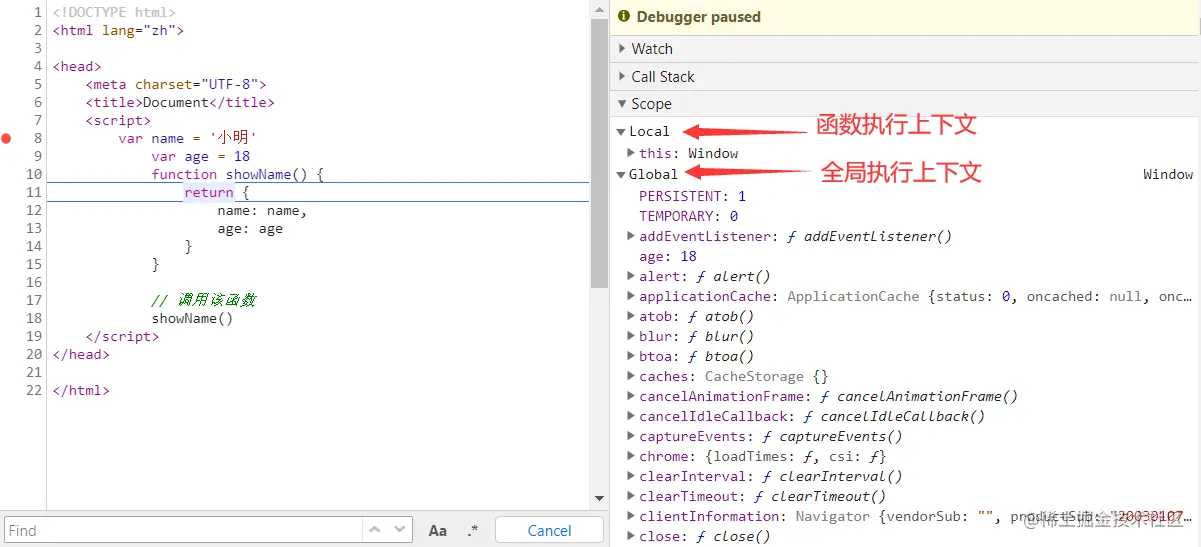Click line number 11 in the gutter
Viewport: 1201px width, 547px height.
click(34, 192)
